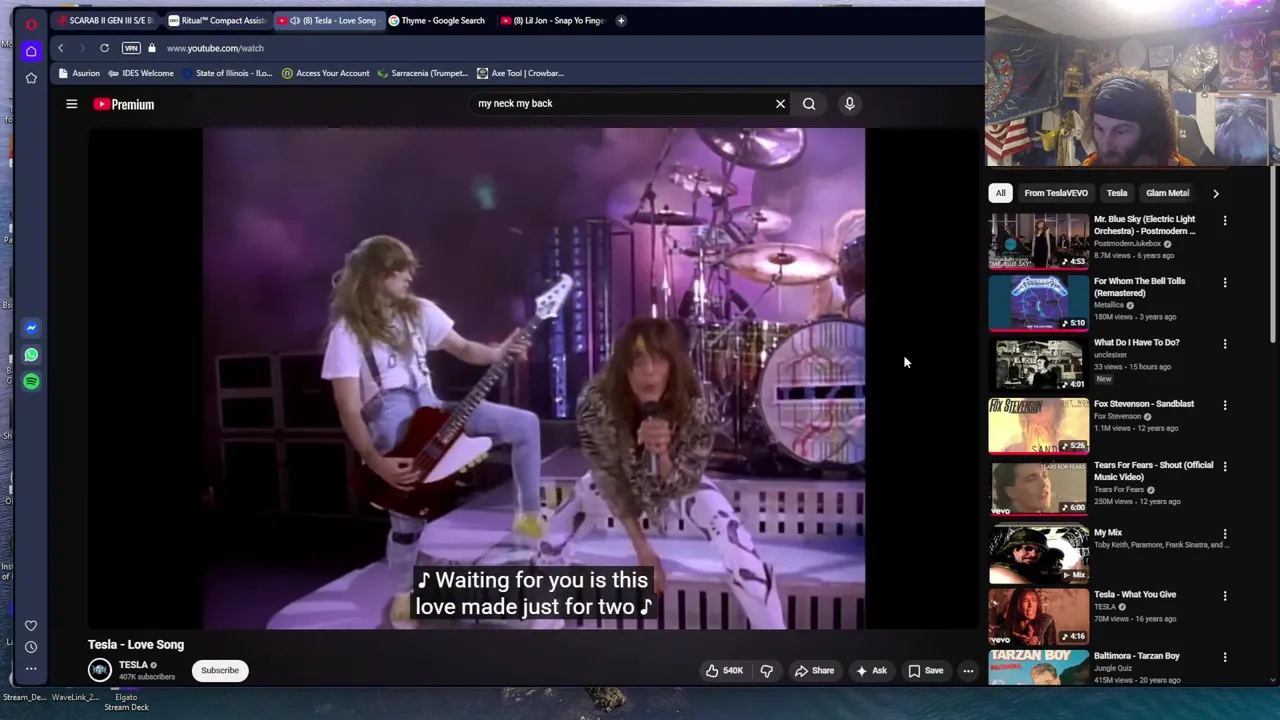Switch to Lil Jon Snap Yo Fingers tab
The width and height of the screenshot is (1280, 720).
[554, 20]
